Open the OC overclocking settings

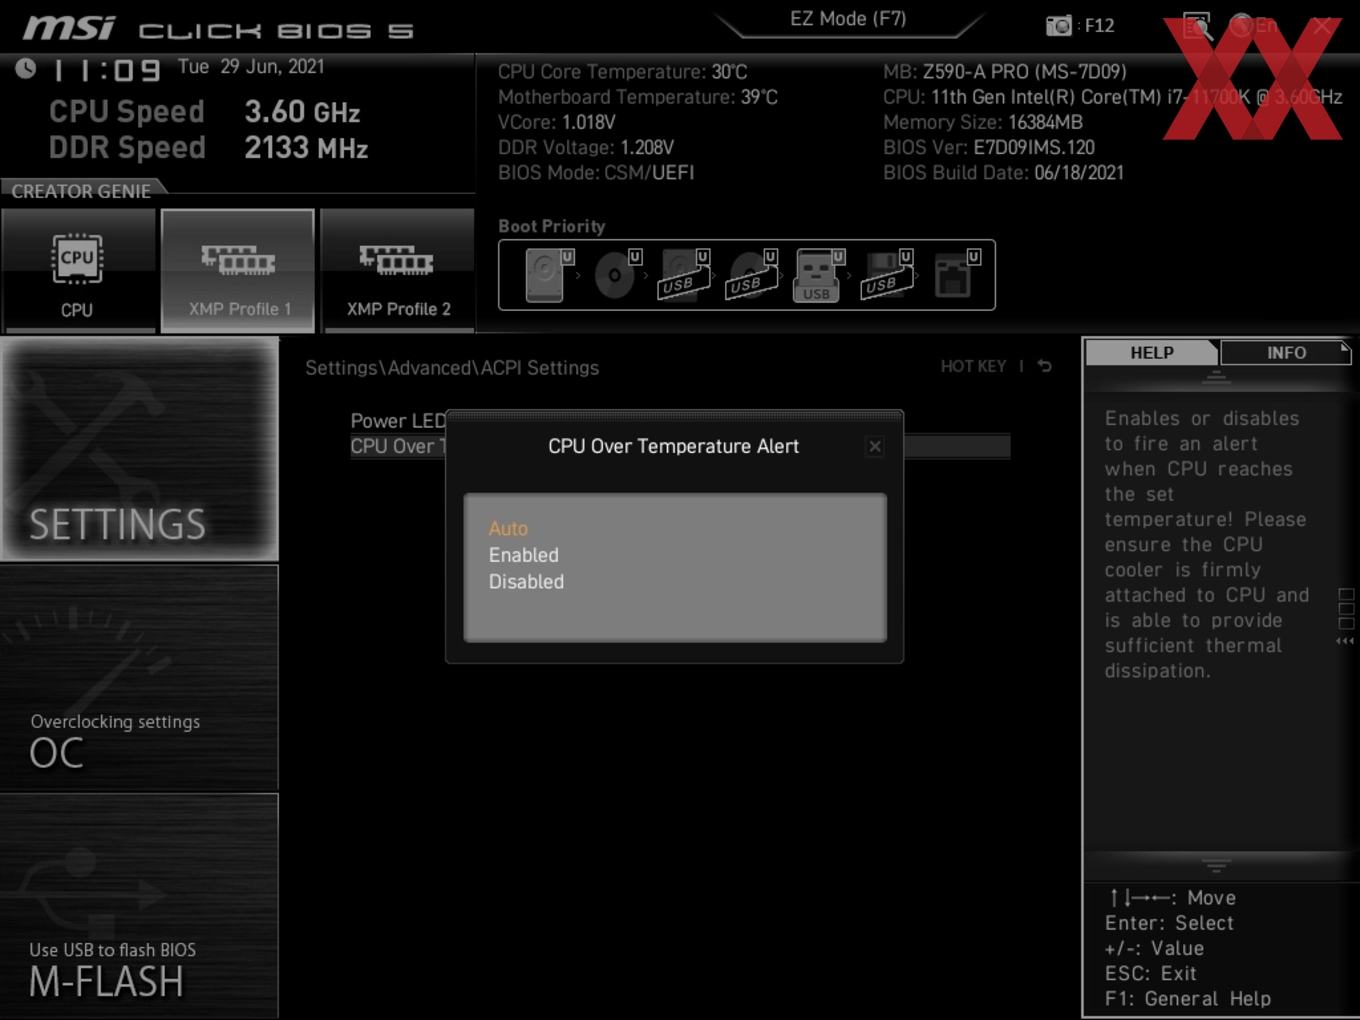point(139,678)
